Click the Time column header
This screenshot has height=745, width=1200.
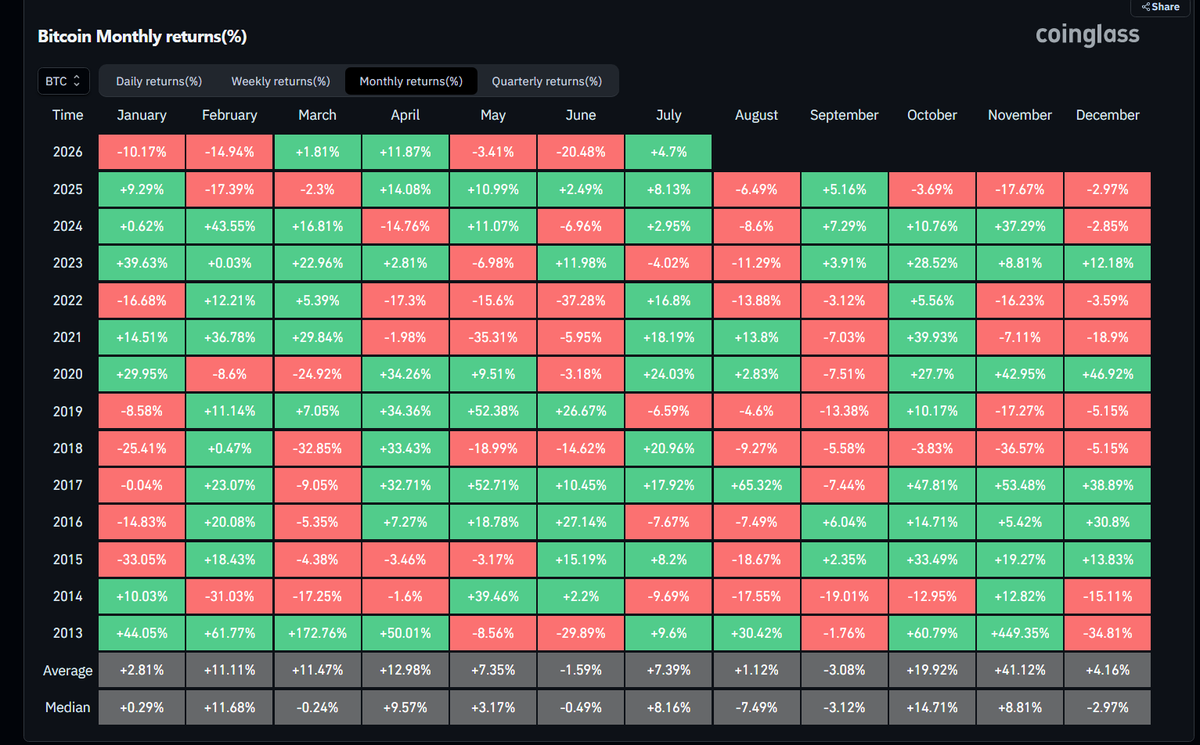tap(68, 115)
